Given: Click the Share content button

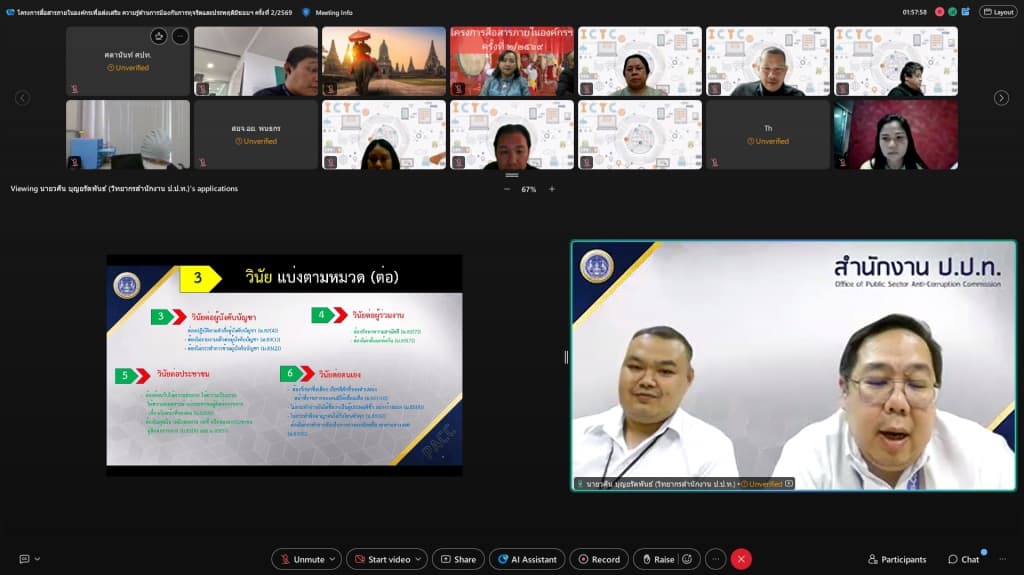Looking at the screenshot, I should pos(458,559).
